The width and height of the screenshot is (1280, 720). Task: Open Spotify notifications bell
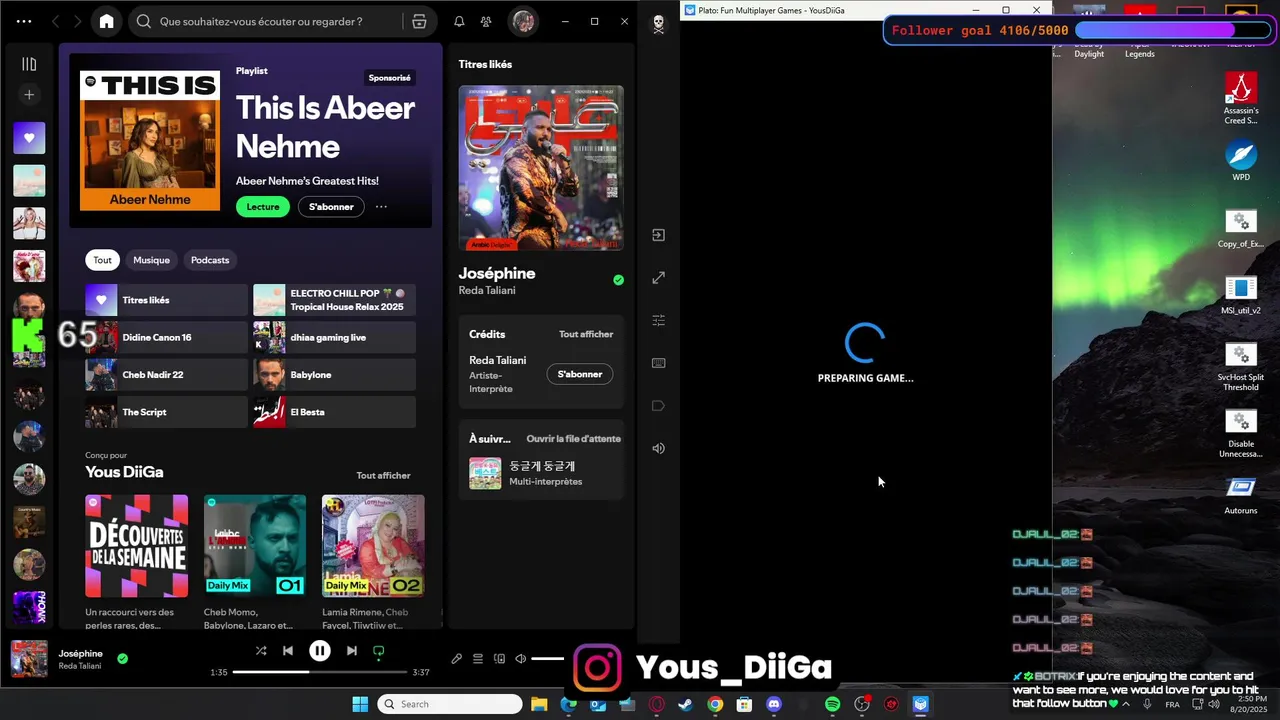coord(459,21)
